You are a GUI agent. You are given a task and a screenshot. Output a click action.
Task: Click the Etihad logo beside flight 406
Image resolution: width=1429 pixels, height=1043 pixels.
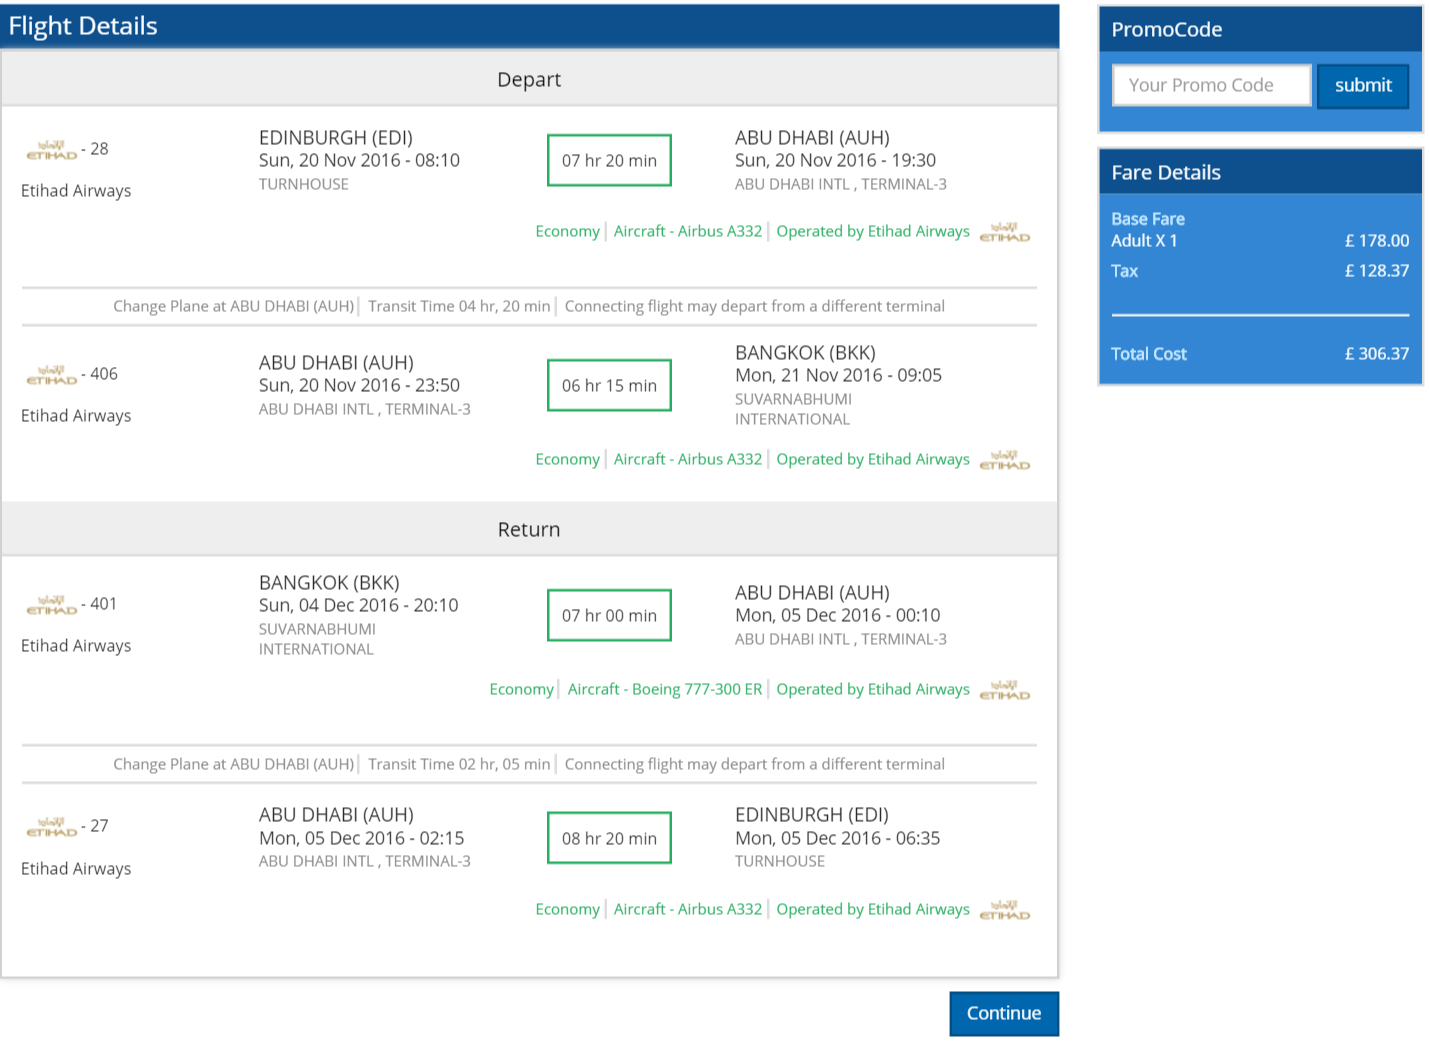click(52, 375)
